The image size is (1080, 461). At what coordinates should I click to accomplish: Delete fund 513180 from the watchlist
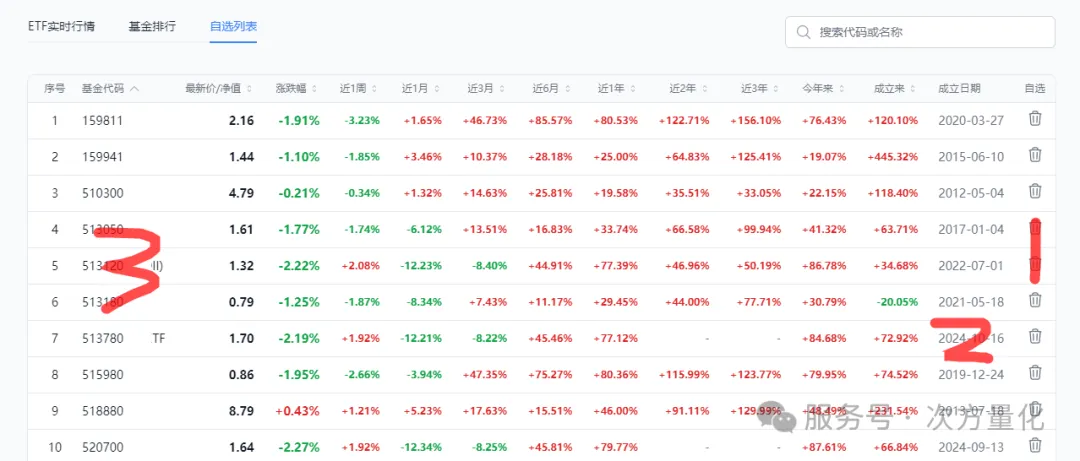[x=1035, y=300]
